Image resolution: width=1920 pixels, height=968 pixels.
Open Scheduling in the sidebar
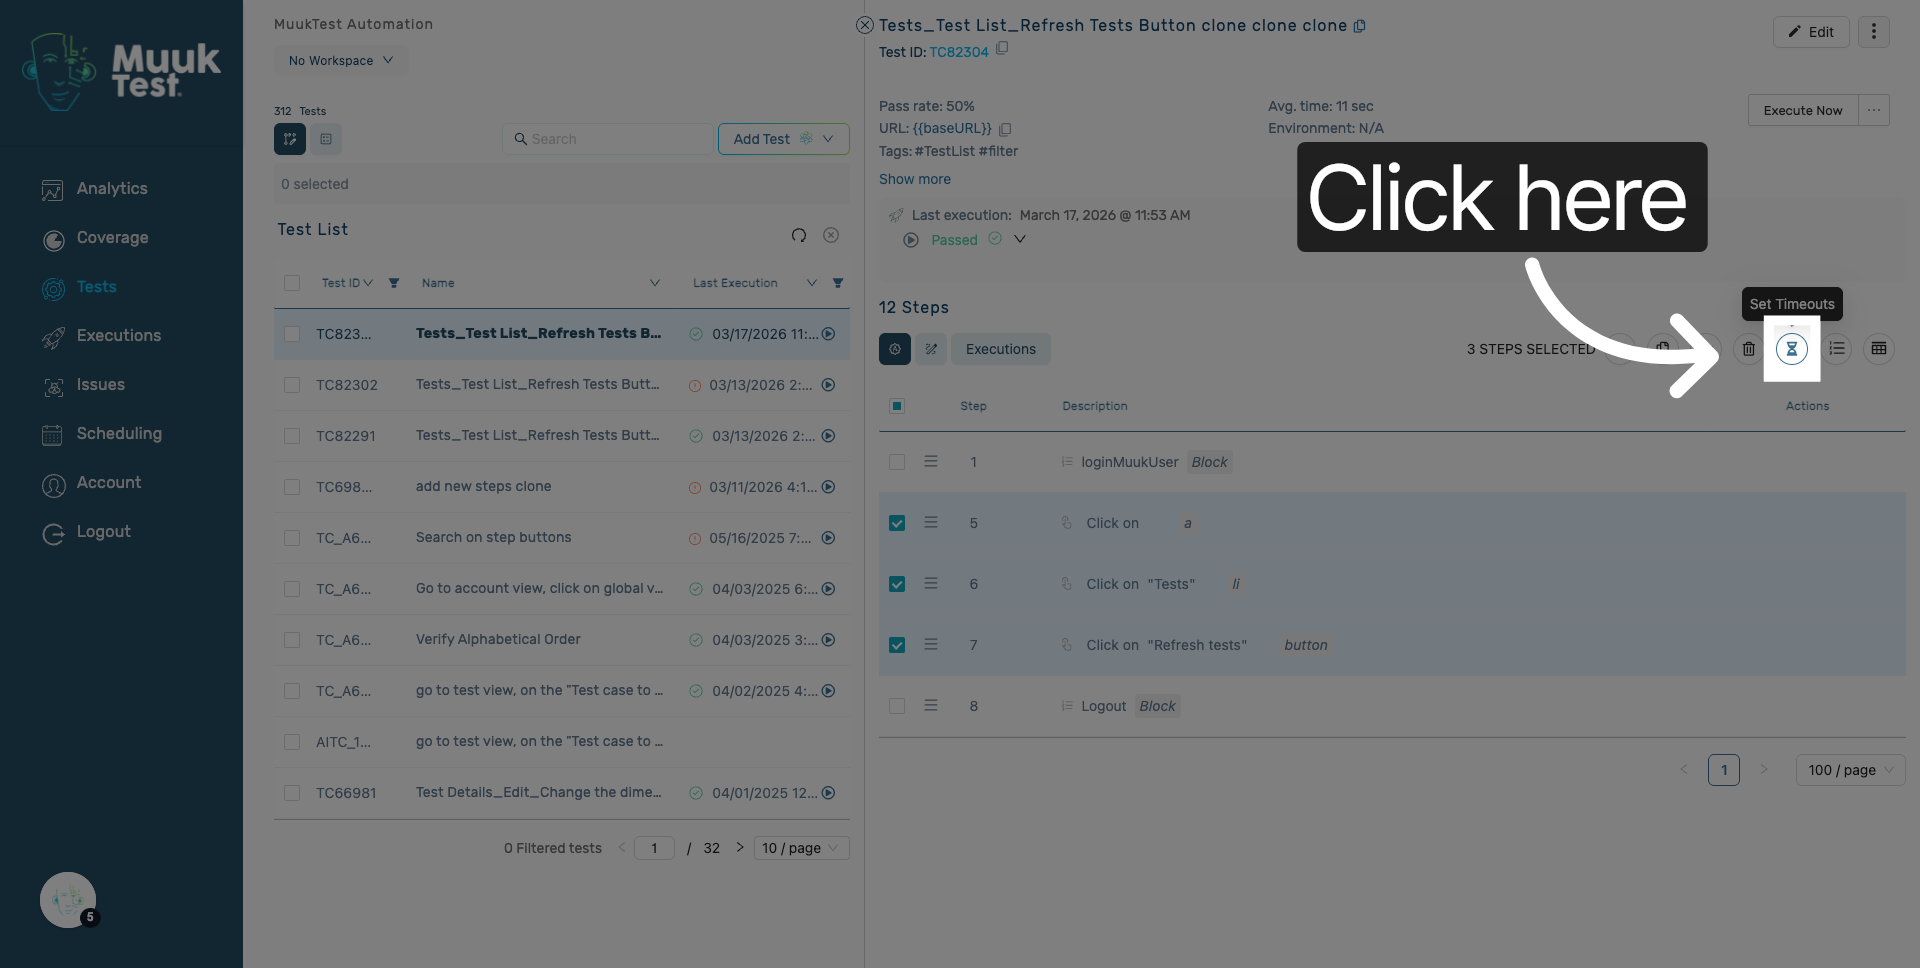118,434
